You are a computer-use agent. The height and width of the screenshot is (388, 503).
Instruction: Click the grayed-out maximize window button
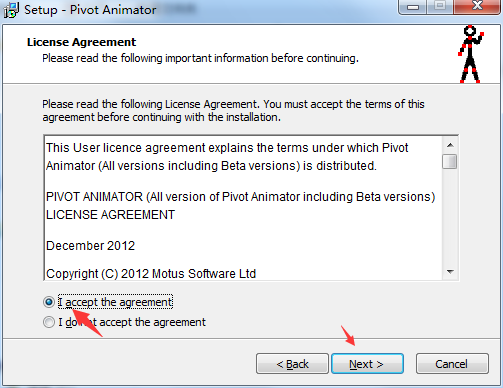pyautogui.click(x=440, y=6)
